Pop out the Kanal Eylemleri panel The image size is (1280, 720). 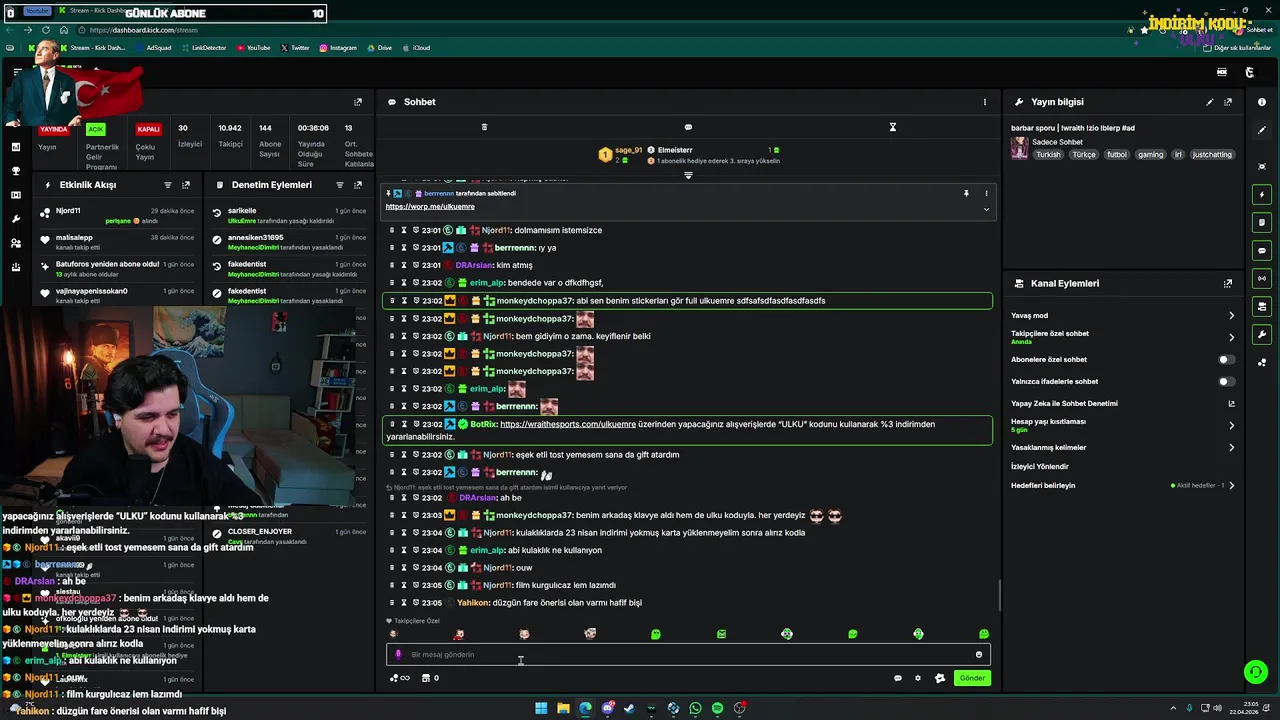pyautogui.click(x=1228, y=283)
